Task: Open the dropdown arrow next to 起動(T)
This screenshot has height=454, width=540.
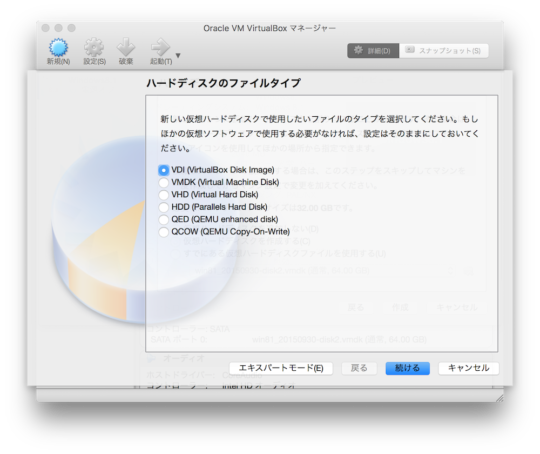Action: click(x=178, y=55)
